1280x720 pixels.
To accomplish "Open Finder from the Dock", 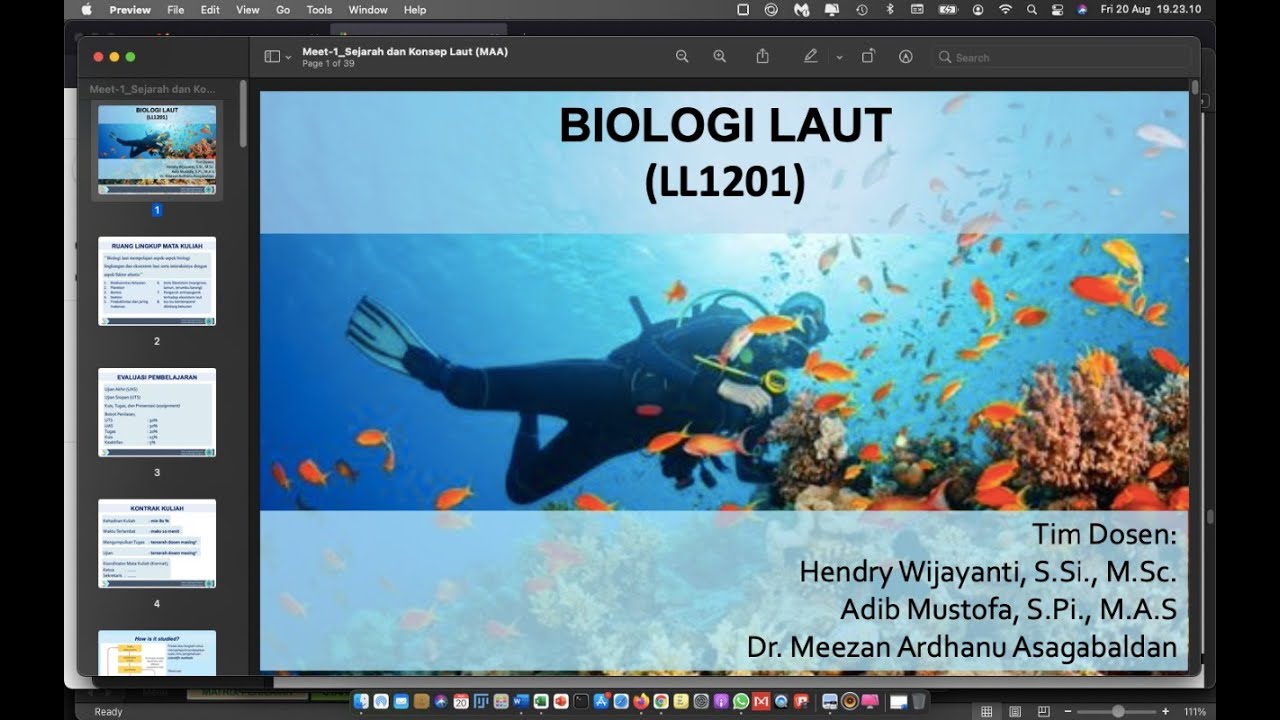I will [x=361, y=702].
